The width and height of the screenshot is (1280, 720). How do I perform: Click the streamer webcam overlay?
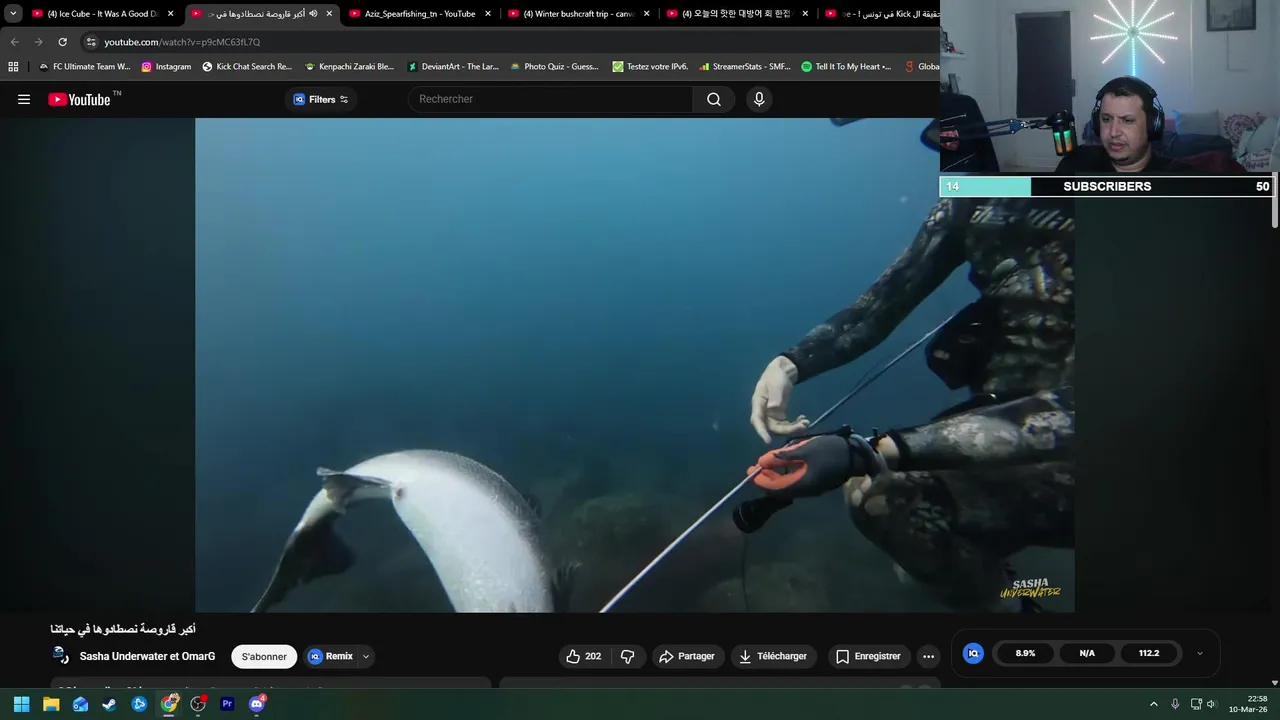(1109, 88)
